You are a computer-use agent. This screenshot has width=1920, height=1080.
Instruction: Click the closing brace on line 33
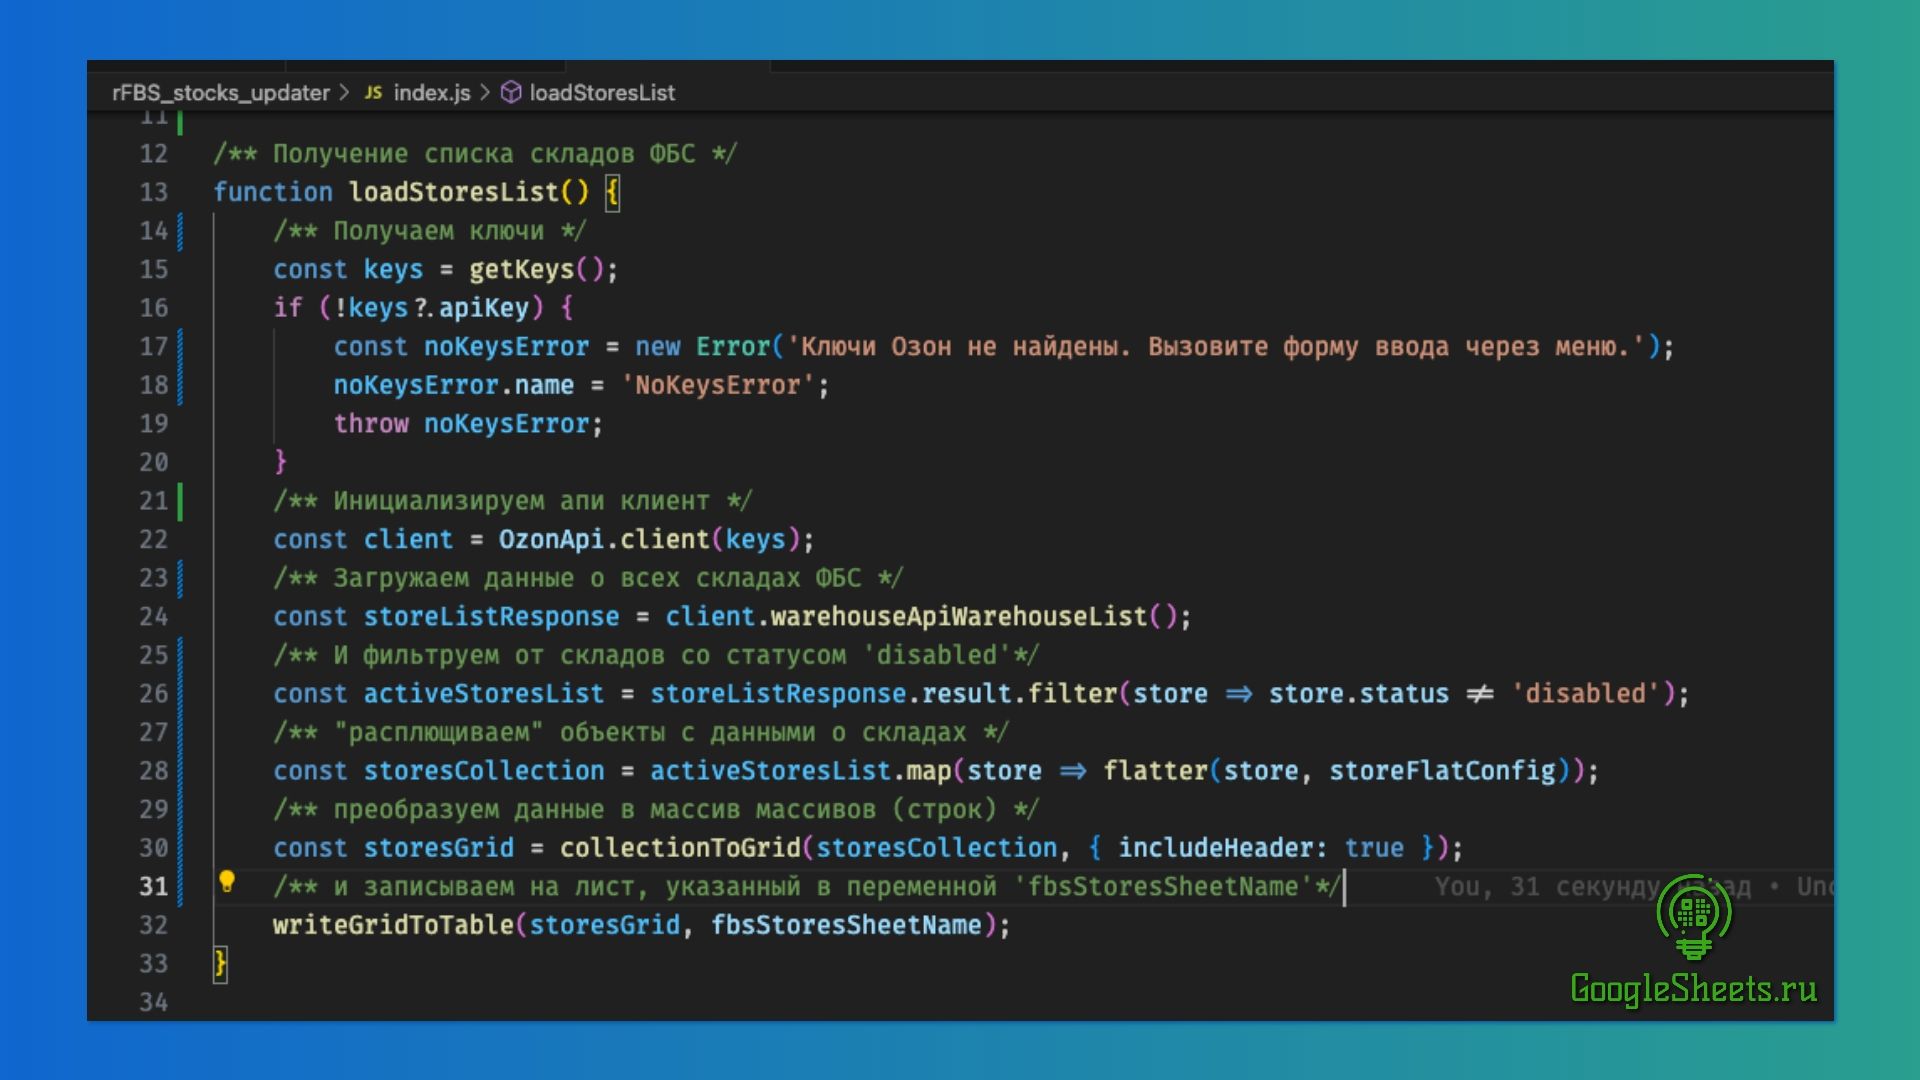220,964
